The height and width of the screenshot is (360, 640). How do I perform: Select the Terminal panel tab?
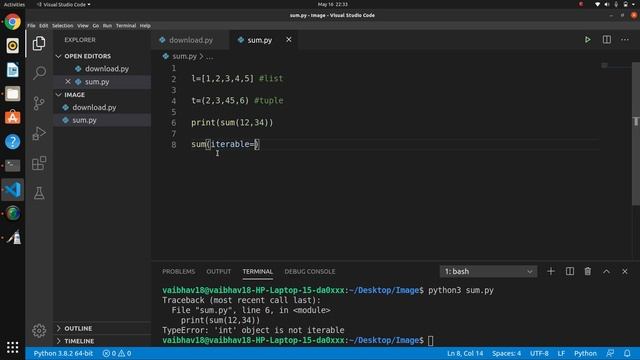(x=258, y=271)
